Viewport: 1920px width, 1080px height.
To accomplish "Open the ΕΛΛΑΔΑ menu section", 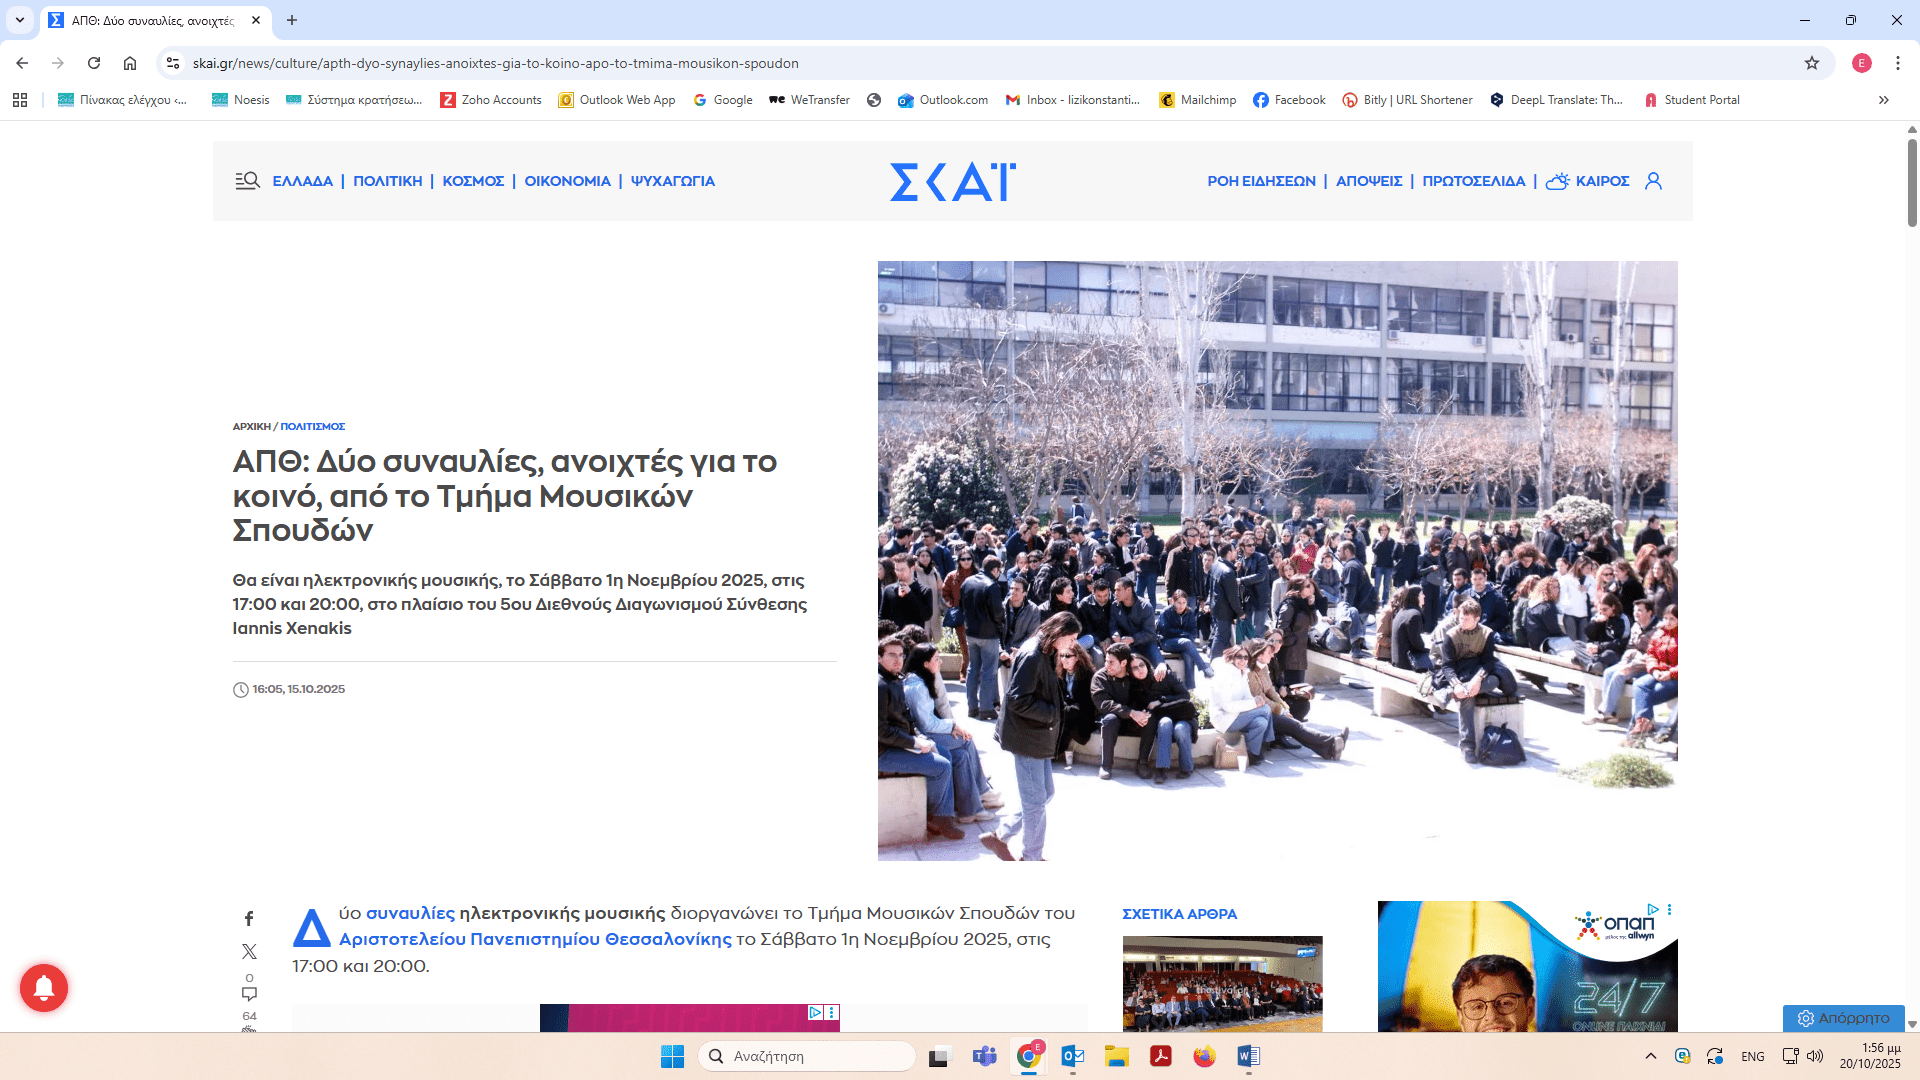I will pos(302,181).
